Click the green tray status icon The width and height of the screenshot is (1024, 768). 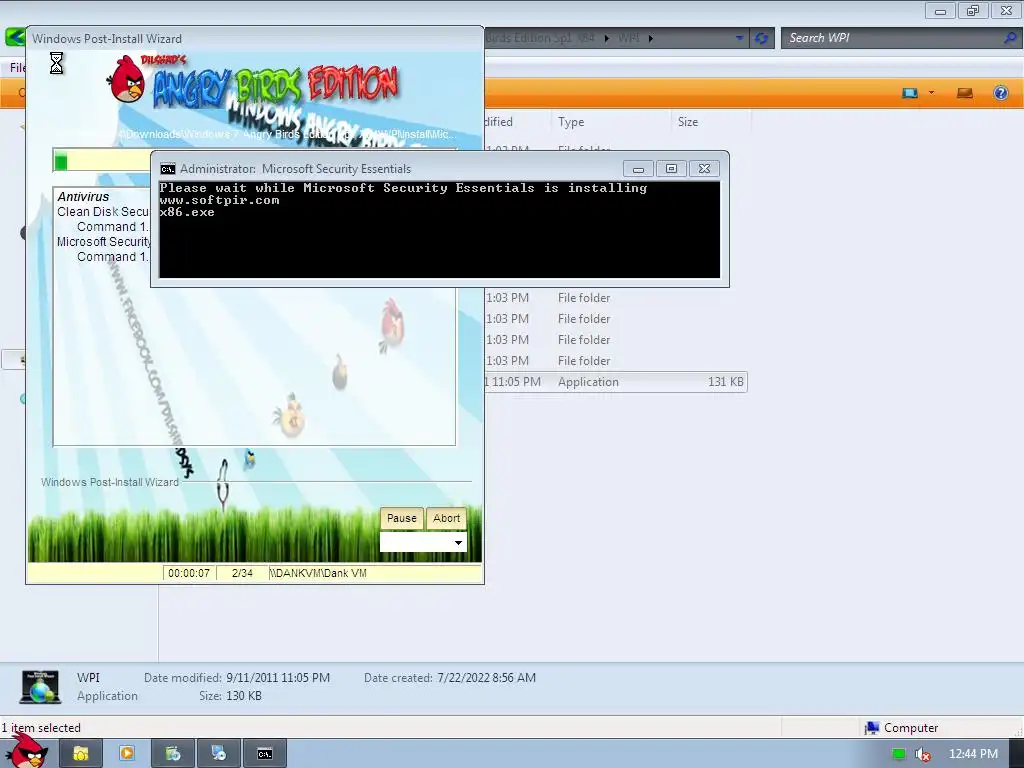(x=899, y=754)
